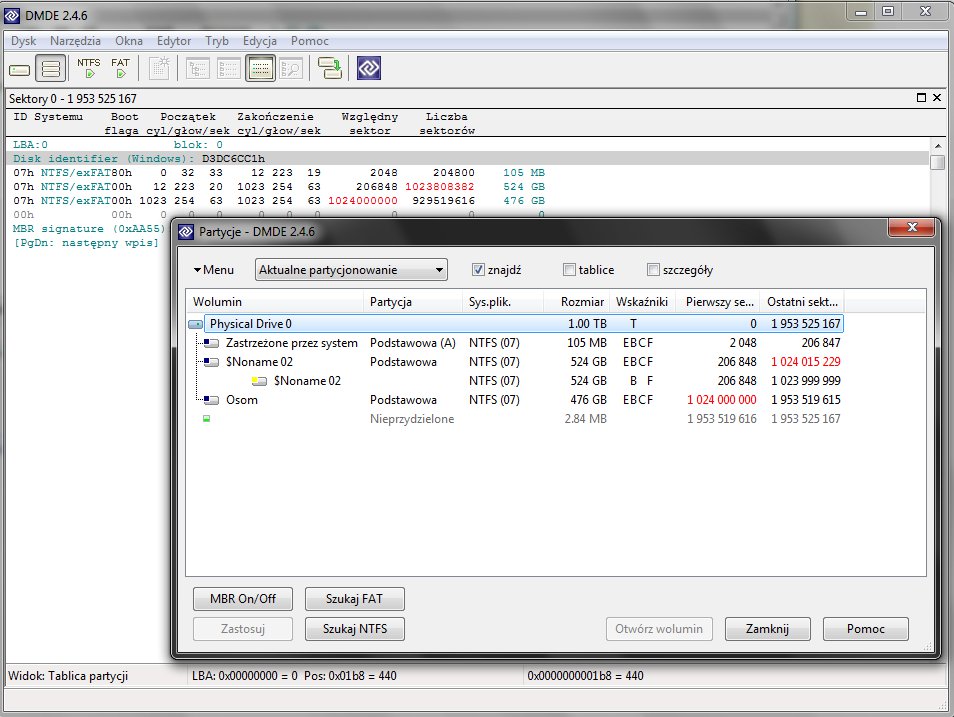Click the Otwórz wolumin button

[x=659, y=629]
